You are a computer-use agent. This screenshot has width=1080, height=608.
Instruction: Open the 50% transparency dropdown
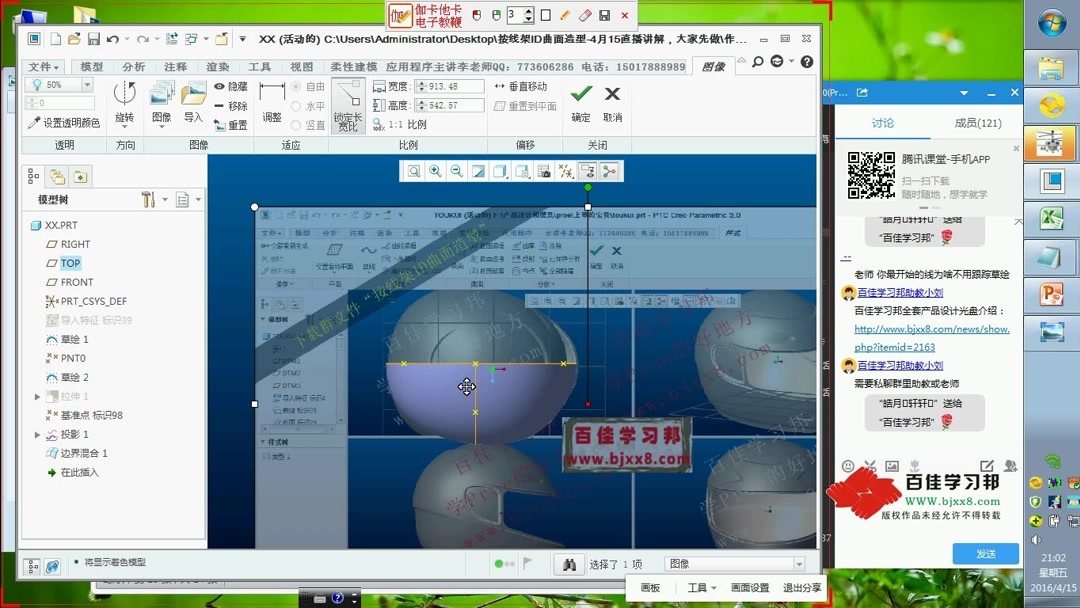(x=88, y=83)
